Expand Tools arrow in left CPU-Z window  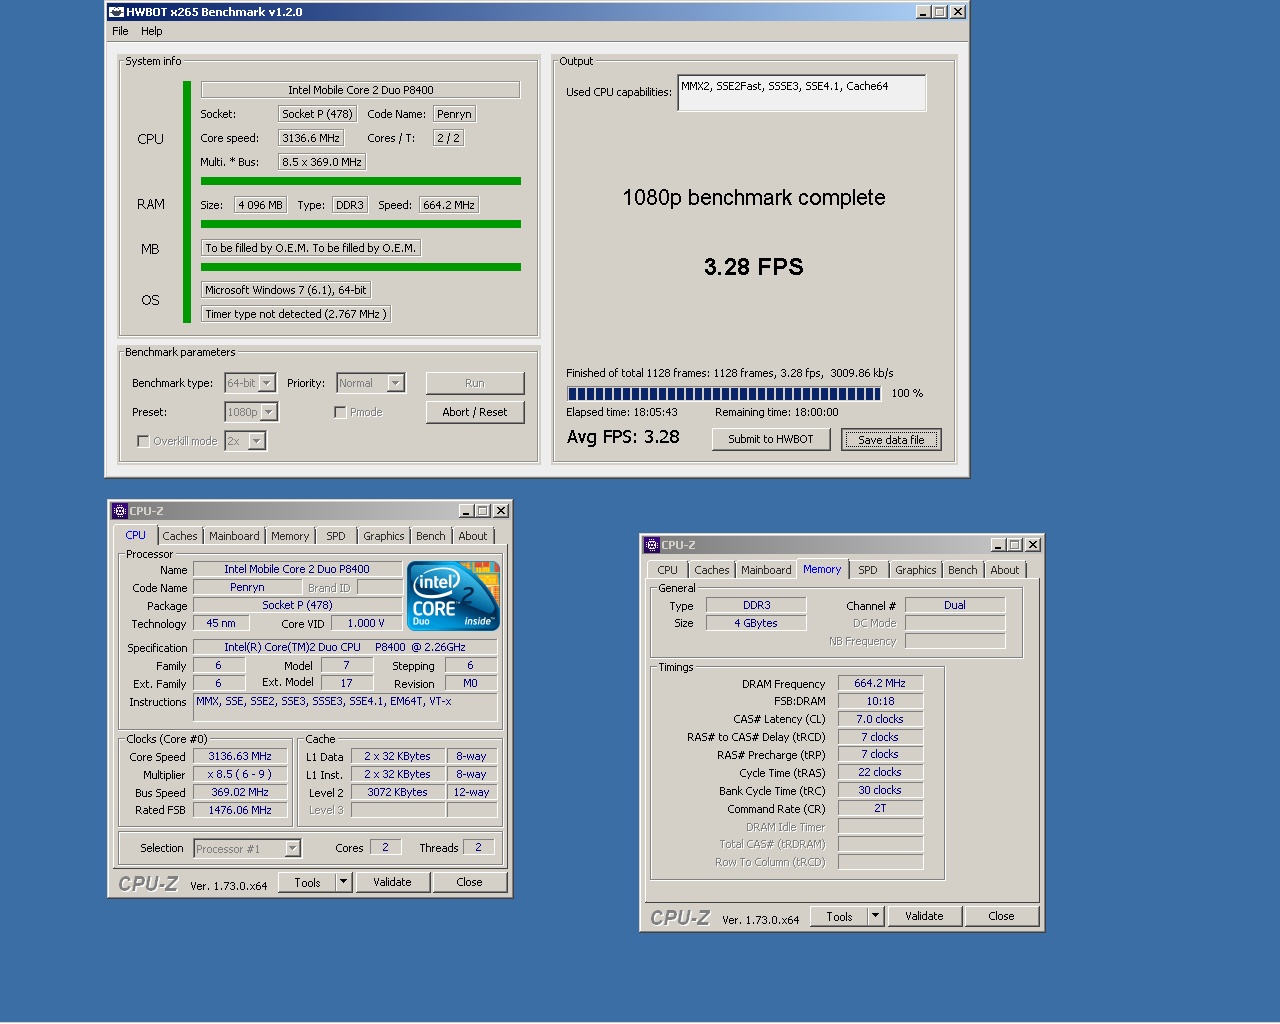coord(343,882)
